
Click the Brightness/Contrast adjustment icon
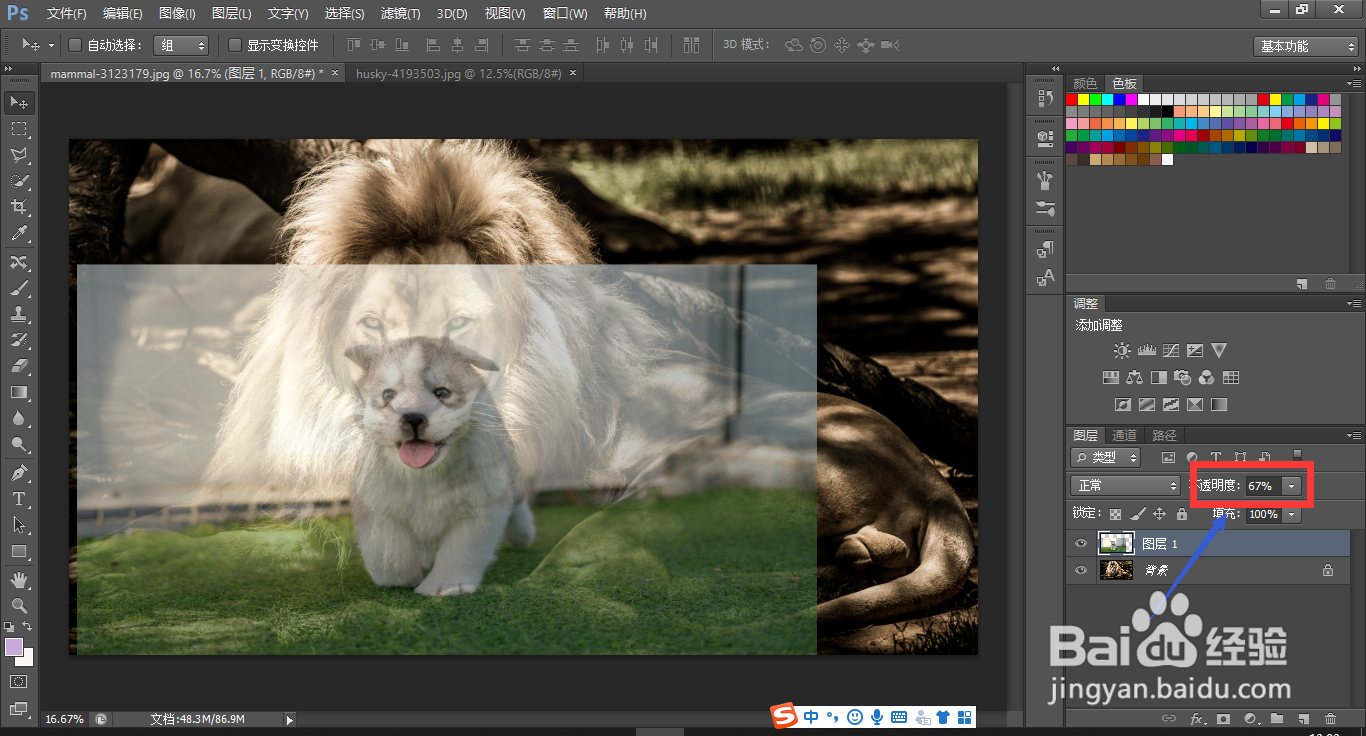pyautogui.click(x=1122, y=351)
